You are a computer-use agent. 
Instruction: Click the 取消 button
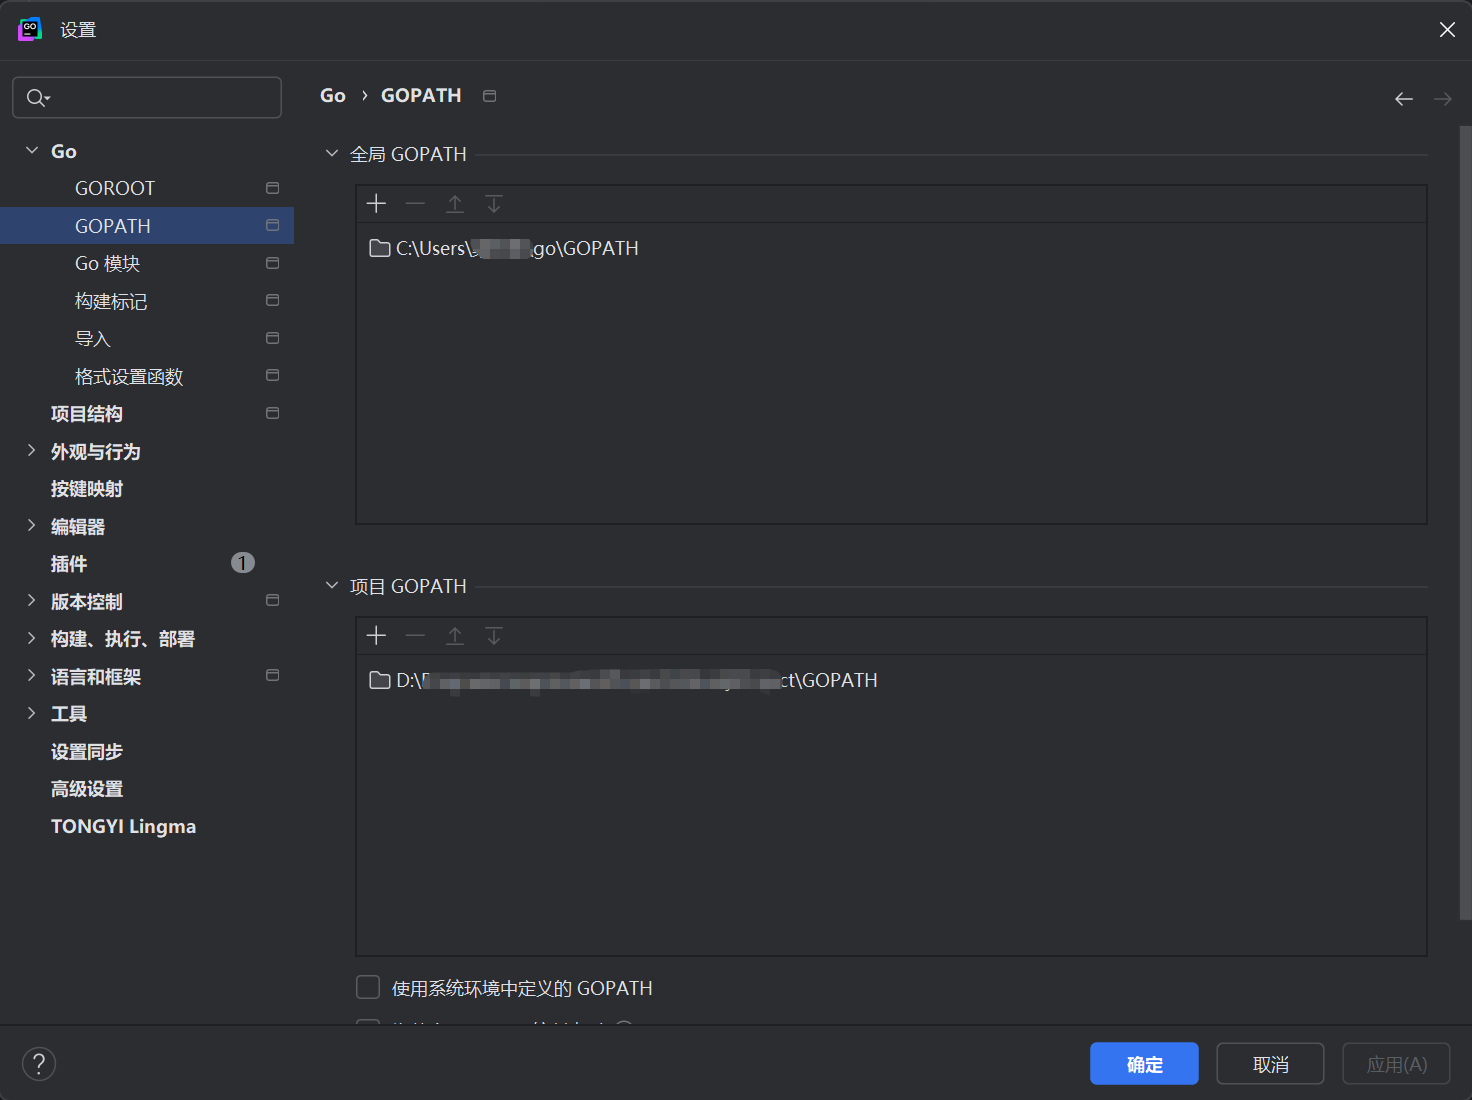pos(1270,1064)
